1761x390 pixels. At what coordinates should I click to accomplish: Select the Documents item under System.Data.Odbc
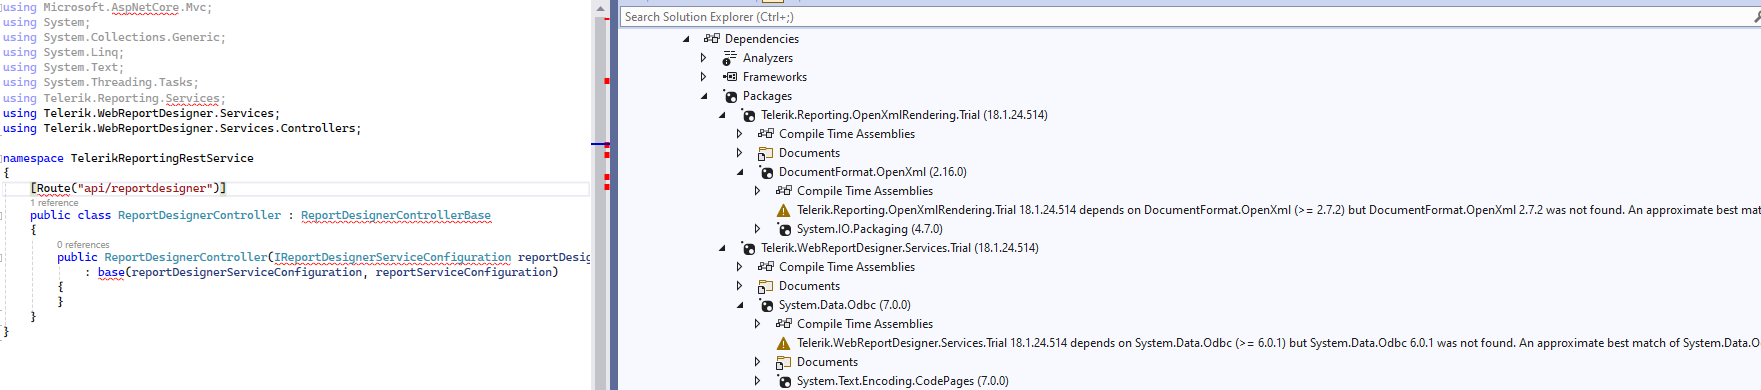click(x=827, y=362)
